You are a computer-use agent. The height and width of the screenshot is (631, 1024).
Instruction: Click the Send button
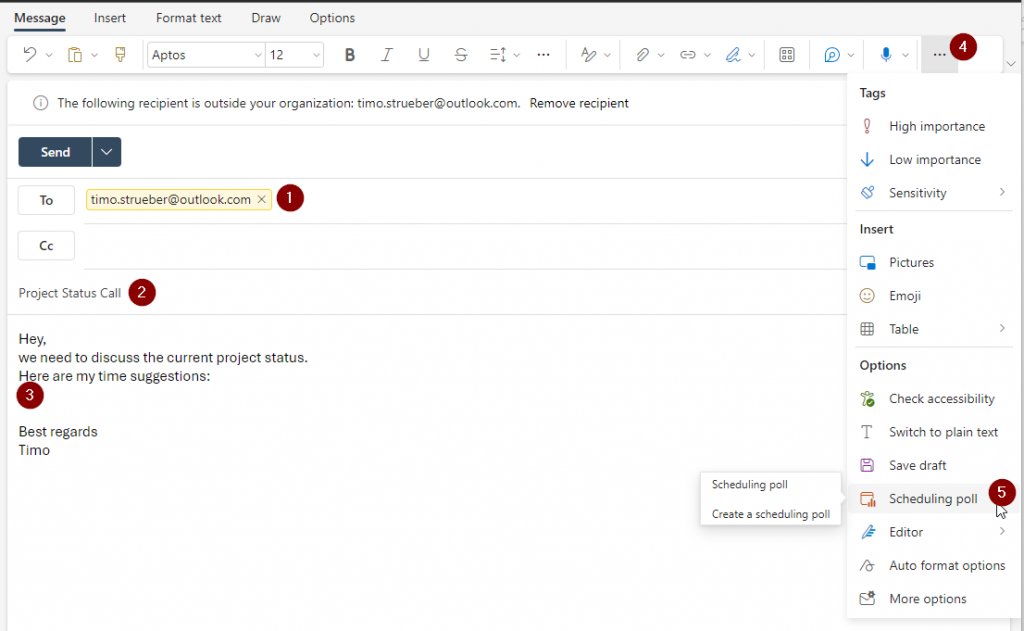click(55, 152)
